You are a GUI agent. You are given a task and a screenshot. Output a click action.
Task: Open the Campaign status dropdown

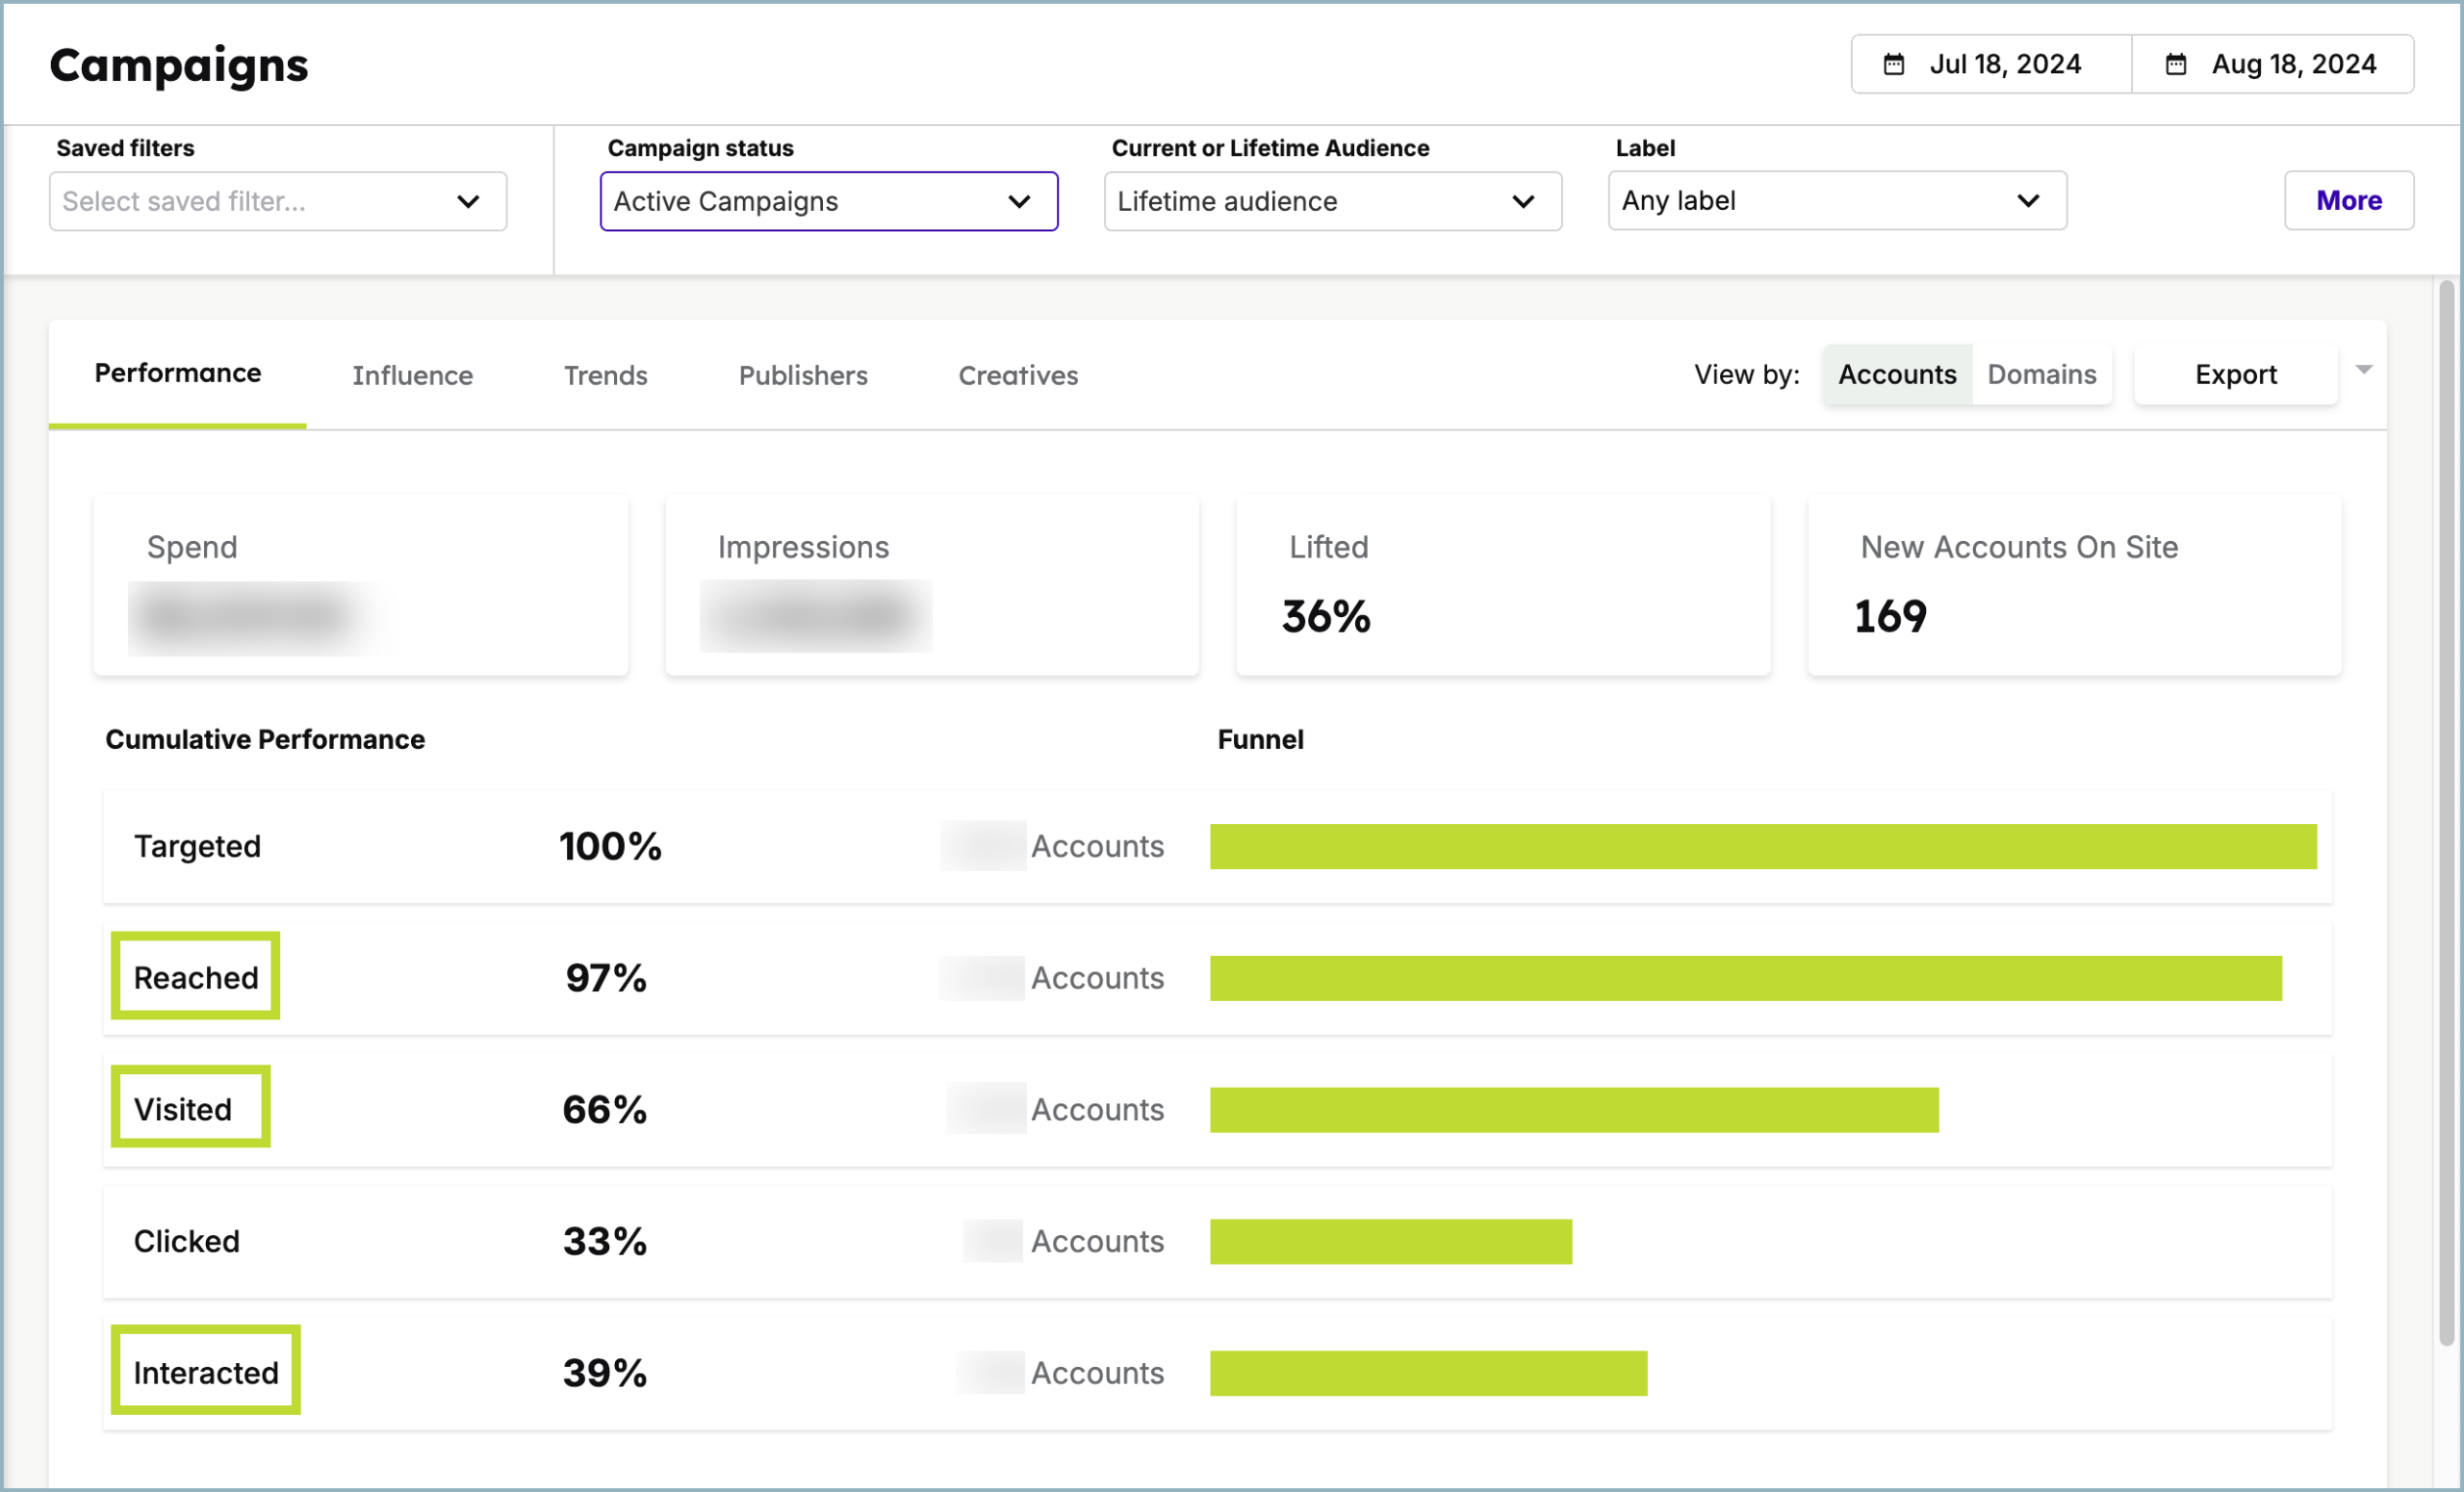pyautogui.click(x=828, y=201)
